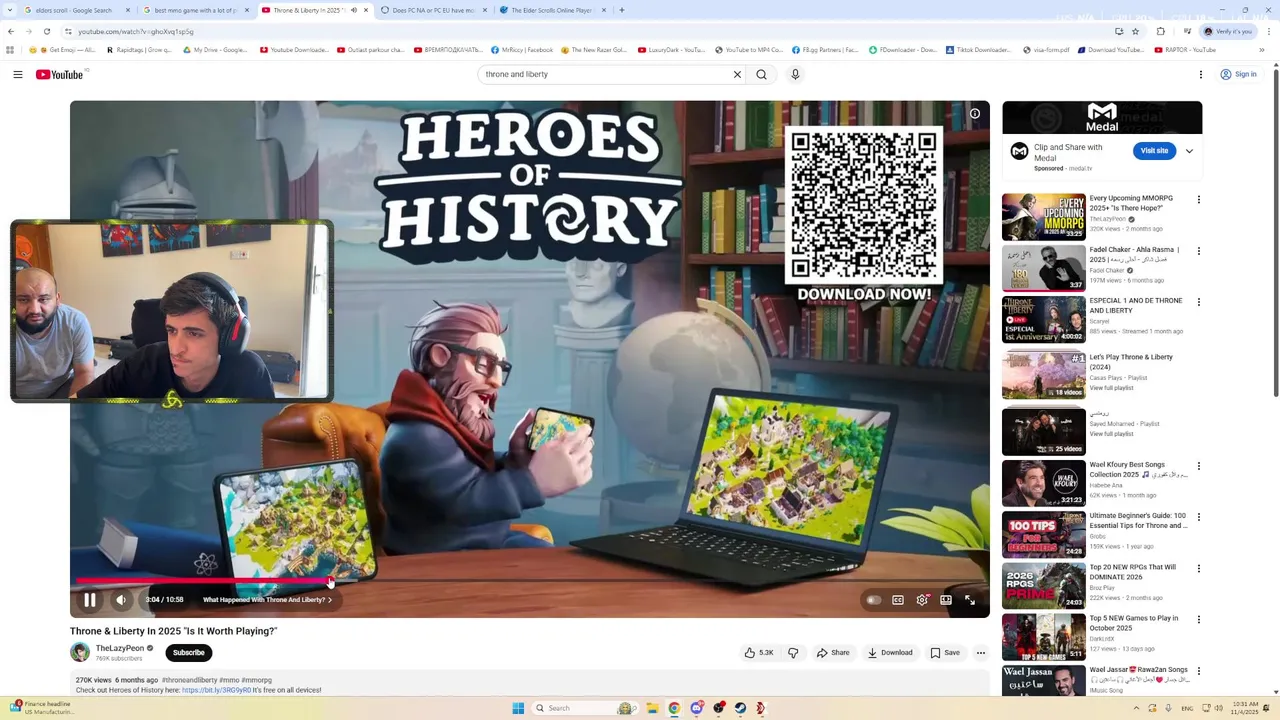Open options for 'Every Upcoming MMORPG' video
Image resolution: width=1280 pixels, height=720 pixels.
click(1199, 200)
